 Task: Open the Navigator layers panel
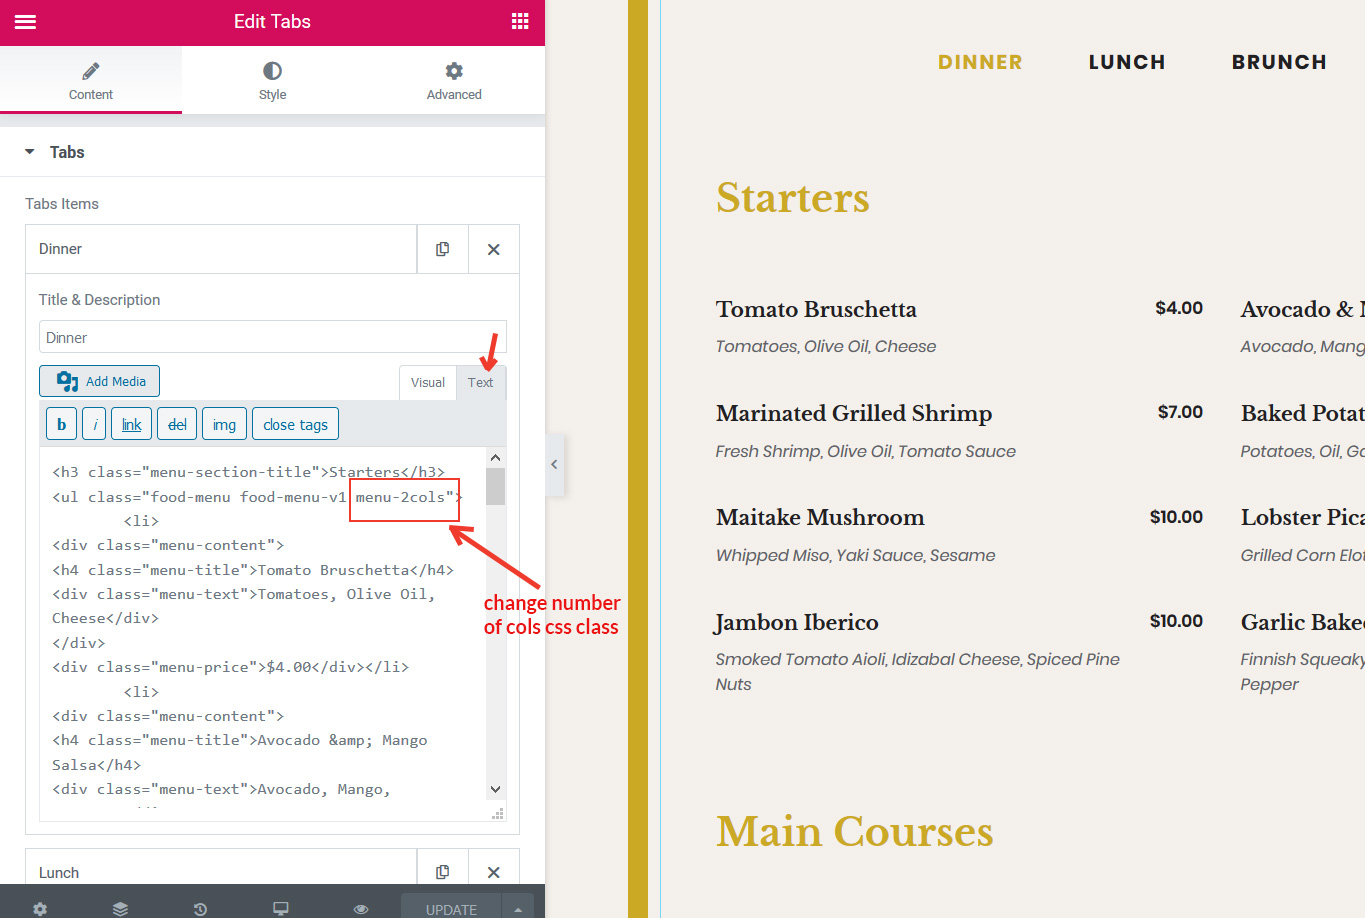pyautogui.click(x=120, y=908)
